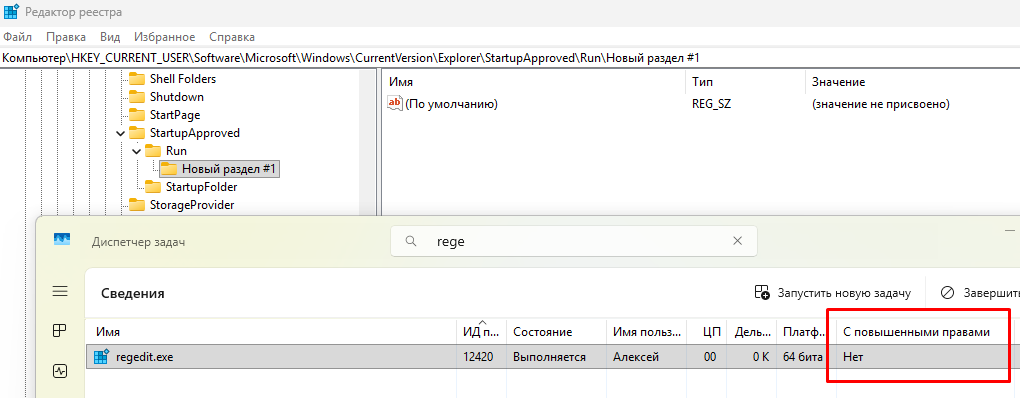Click the Завершить task button

[x=980, y=293]
